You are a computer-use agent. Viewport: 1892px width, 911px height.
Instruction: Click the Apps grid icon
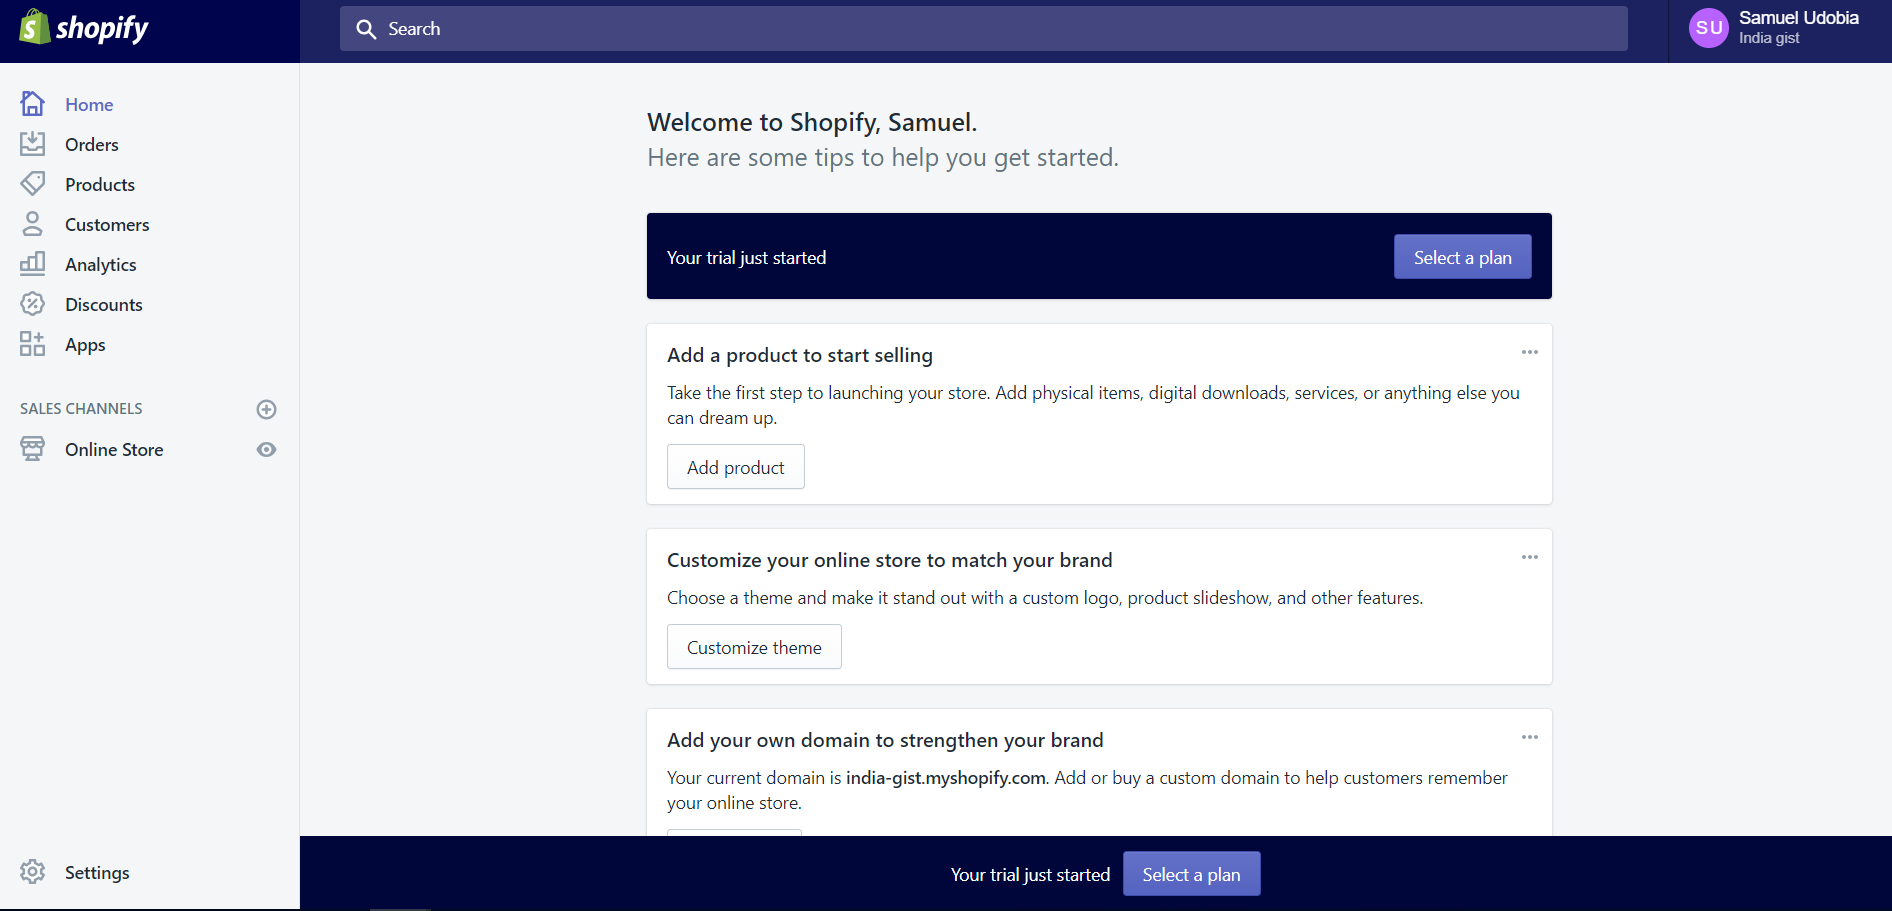pyautogui.click(x=33, y=343)
